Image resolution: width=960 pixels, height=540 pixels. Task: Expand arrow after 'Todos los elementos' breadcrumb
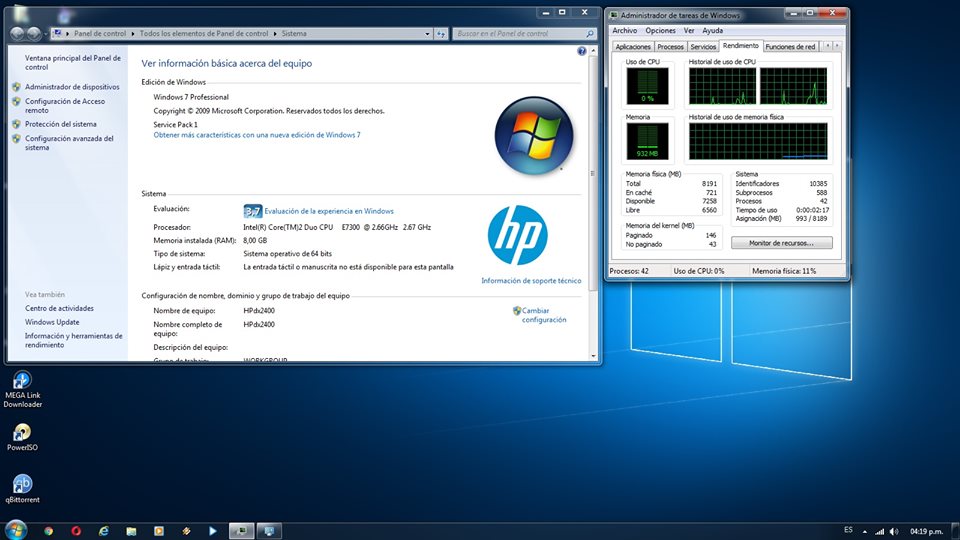(275, 34)
